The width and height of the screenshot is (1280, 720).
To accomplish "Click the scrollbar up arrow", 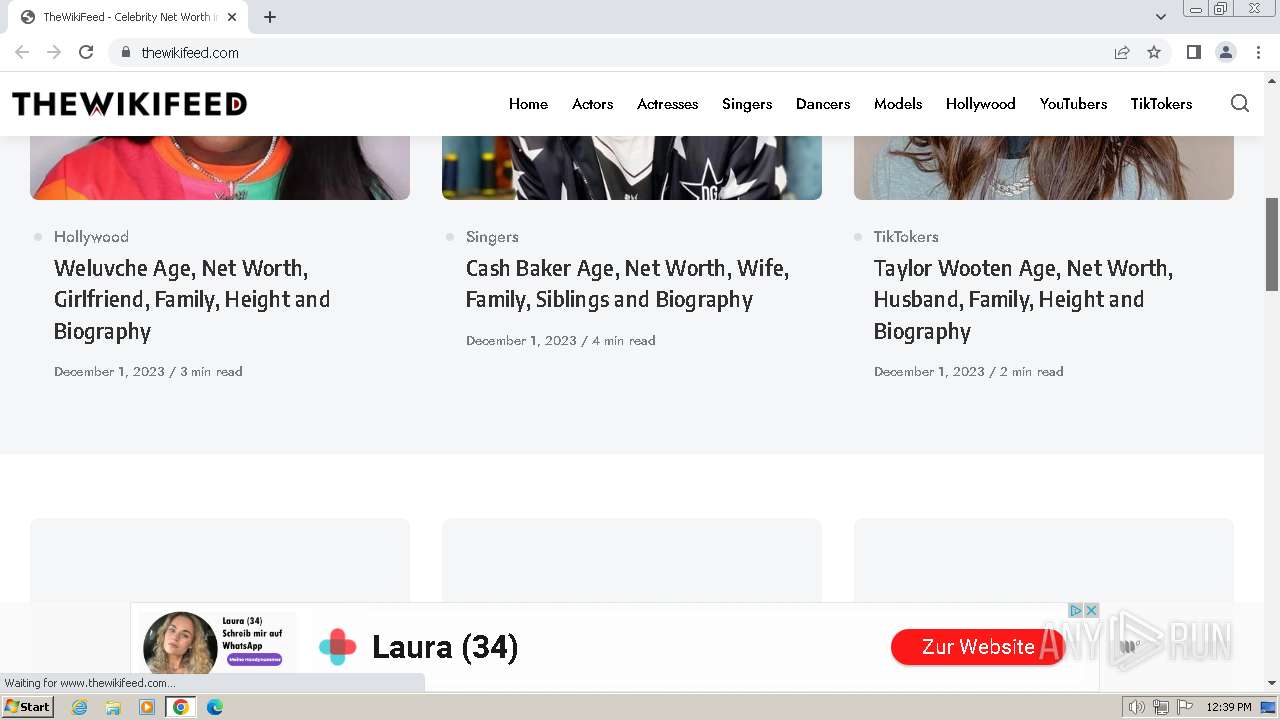I will (x=1272, y=80).
